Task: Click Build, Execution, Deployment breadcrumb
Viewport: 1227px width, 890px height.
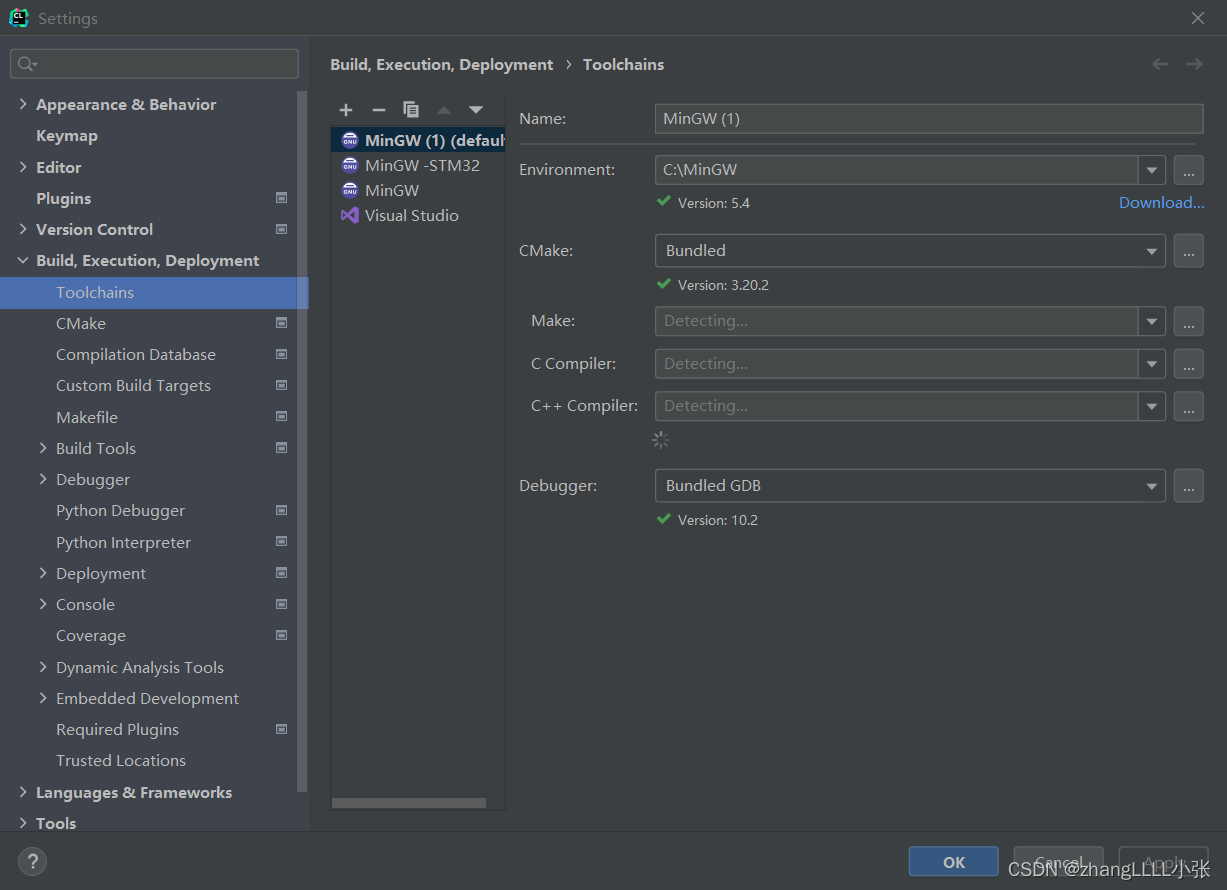Action: click(441, 64)
